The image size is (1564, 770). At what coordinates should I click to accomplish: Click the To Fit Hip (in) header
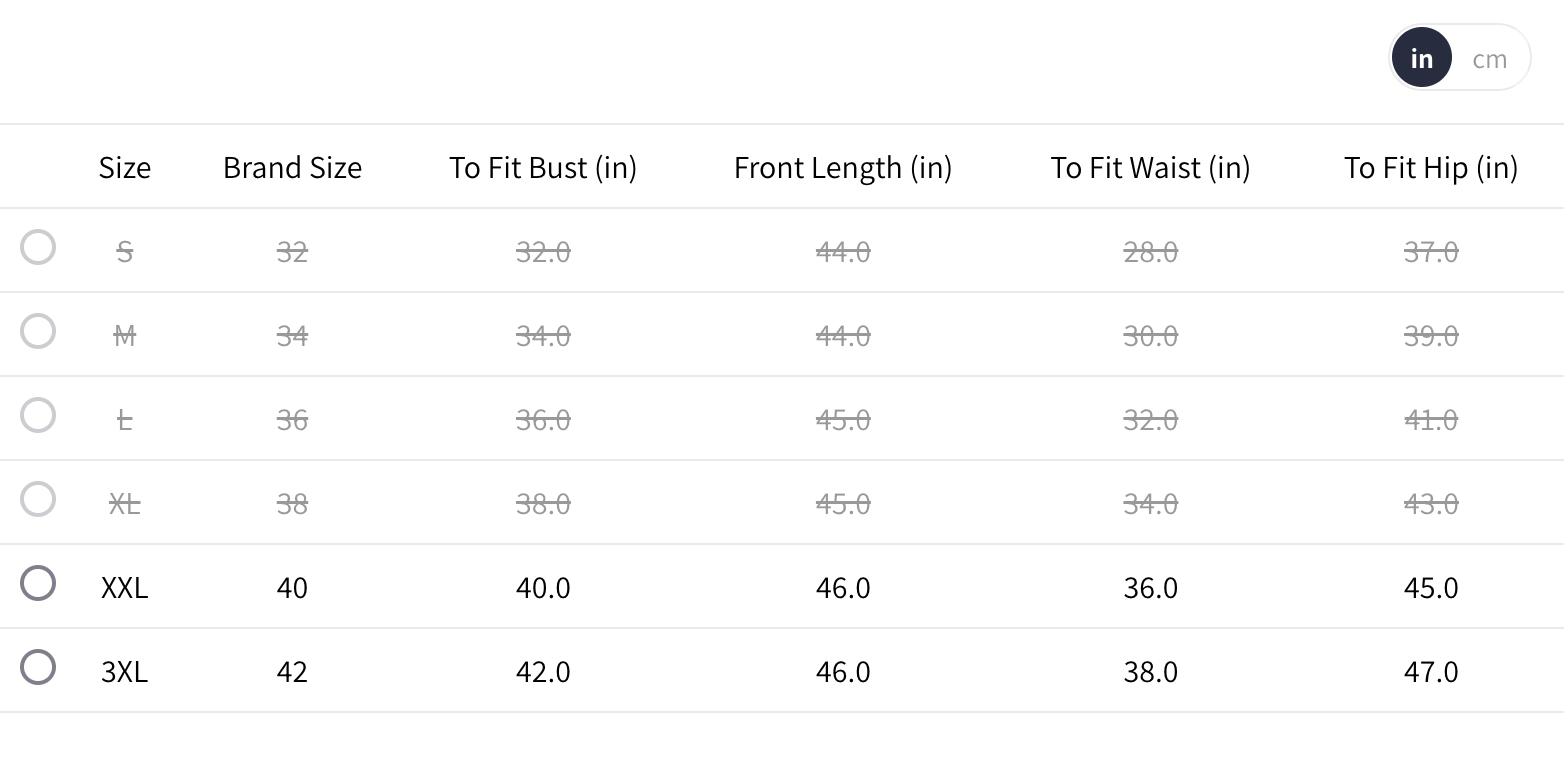coord(1430,167)
